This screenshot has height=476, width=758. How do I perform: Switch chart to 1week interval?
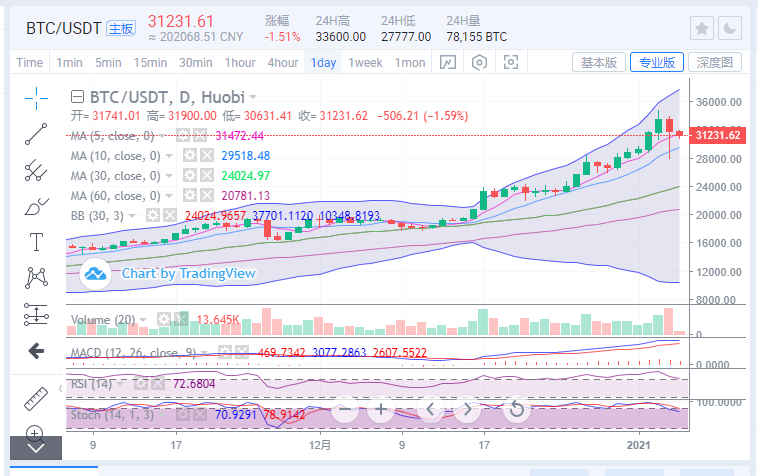[x=365, y=63]
